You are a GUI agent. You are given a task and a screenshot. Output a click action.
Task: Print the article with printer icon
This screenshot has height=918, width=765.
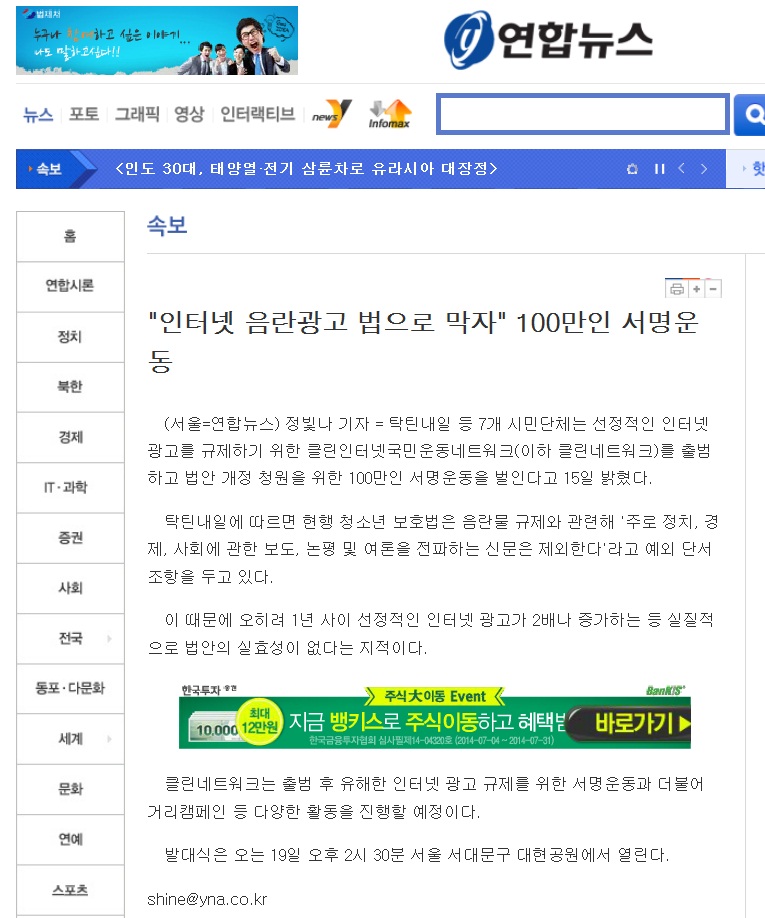[x=677, y=289]
